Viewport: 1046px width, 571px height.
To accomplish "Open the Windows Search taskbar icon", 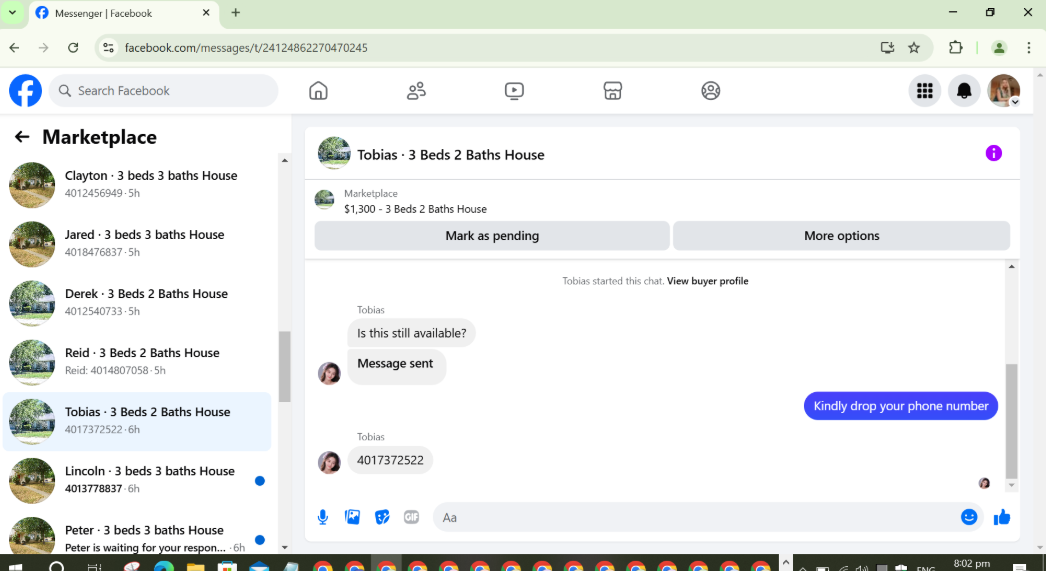I will coord(57,567).
